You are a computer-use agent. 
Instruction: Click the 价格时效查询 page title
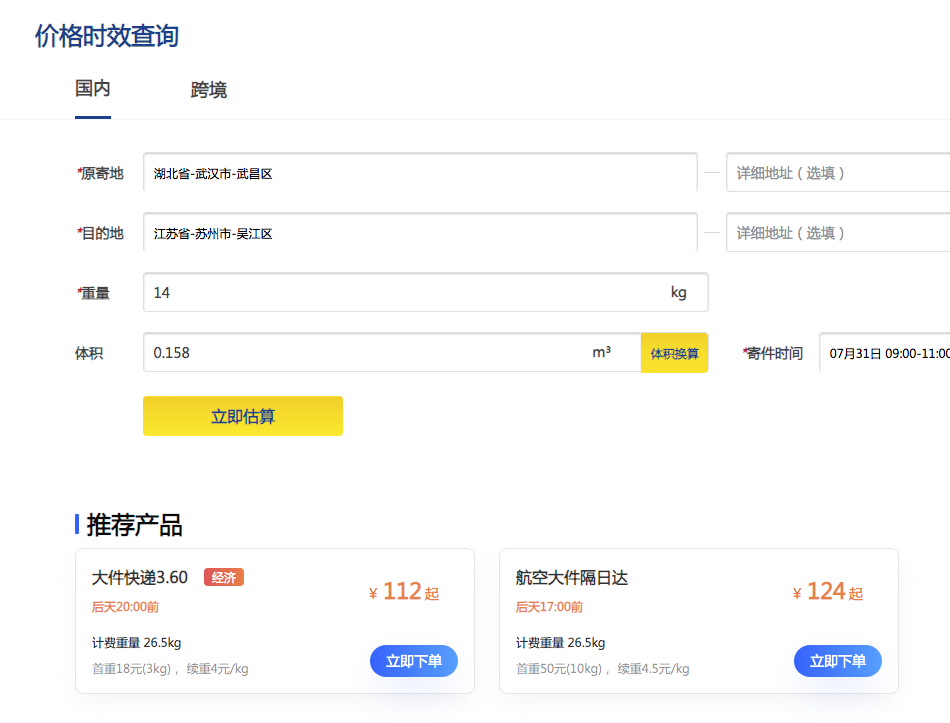(107, 36)
